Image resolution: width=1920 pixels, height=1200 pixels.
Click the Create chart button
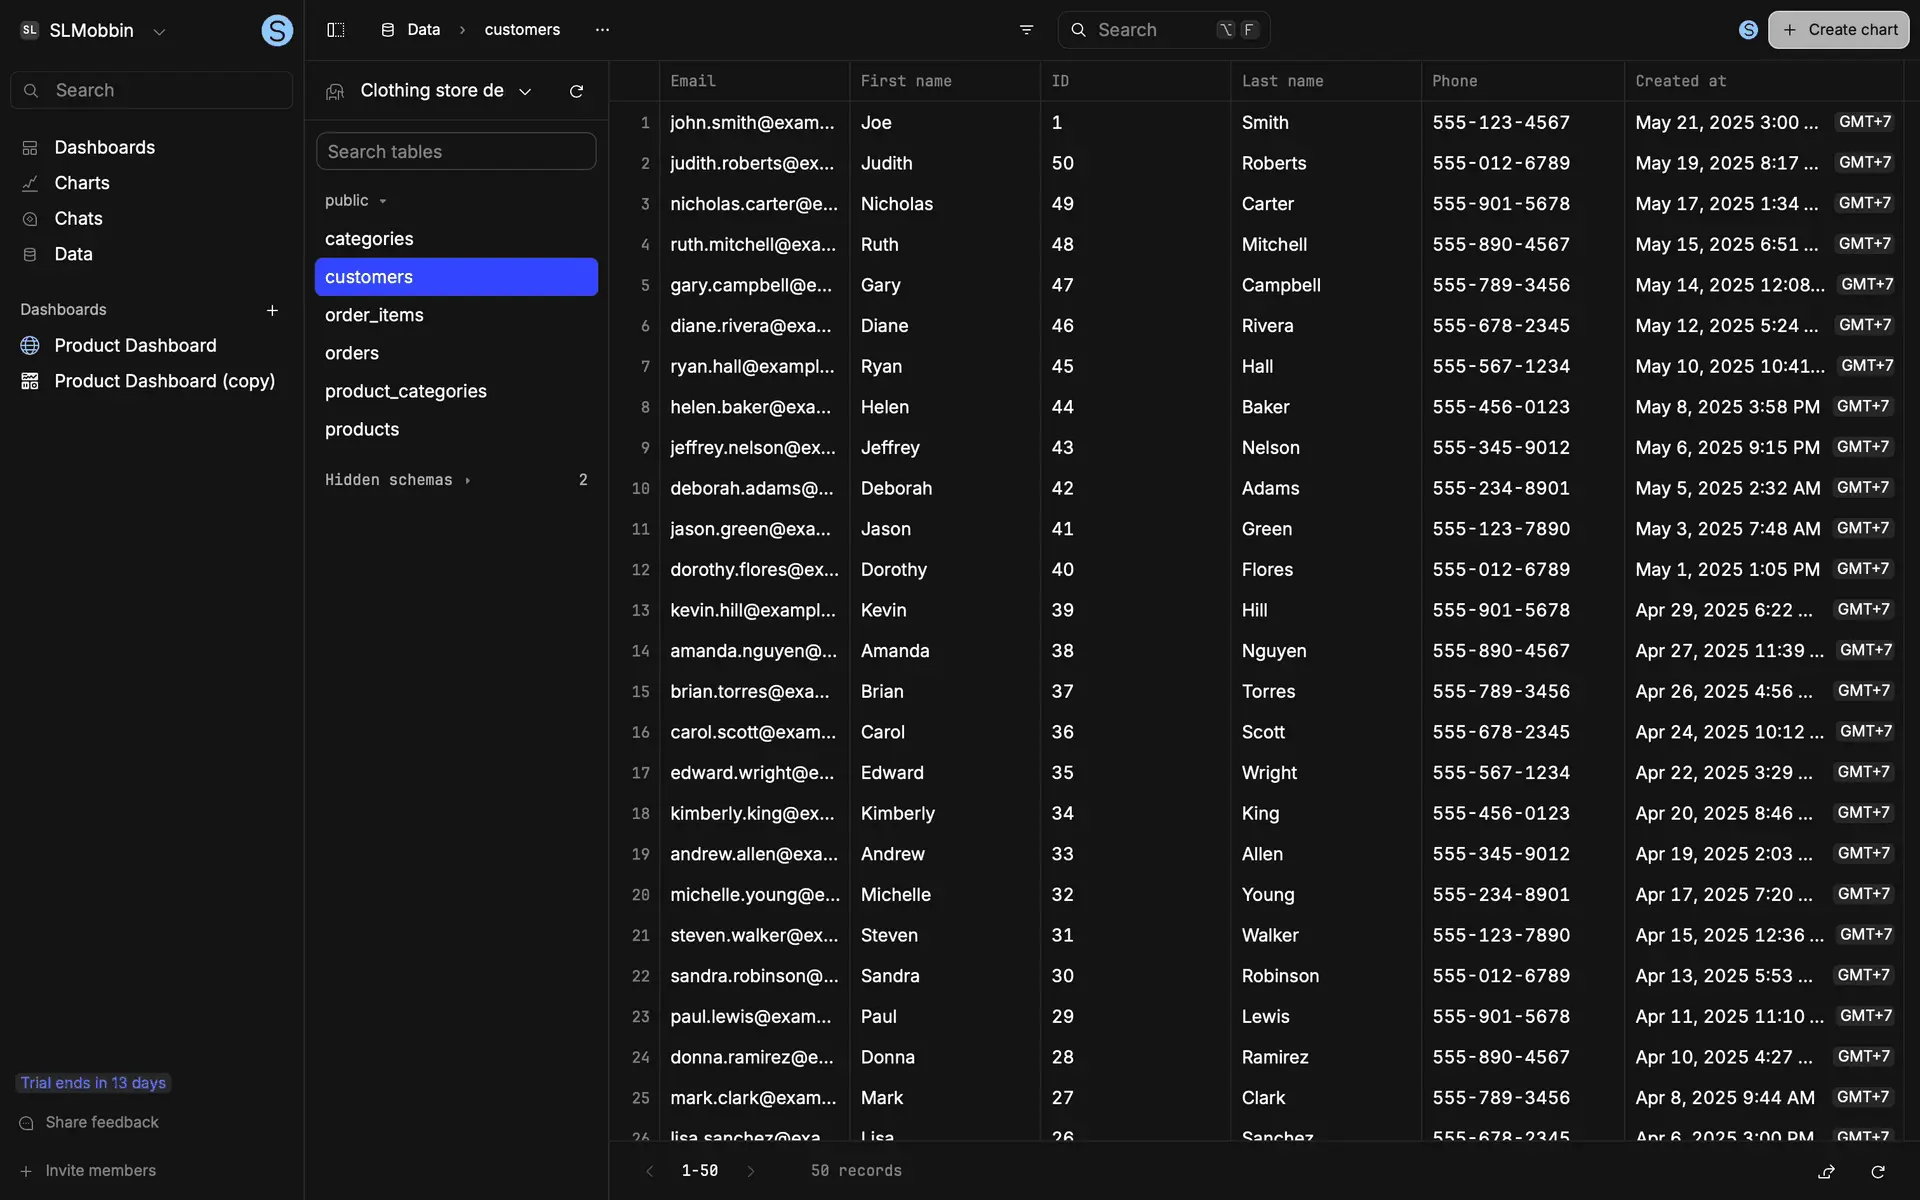[1838, 30]
